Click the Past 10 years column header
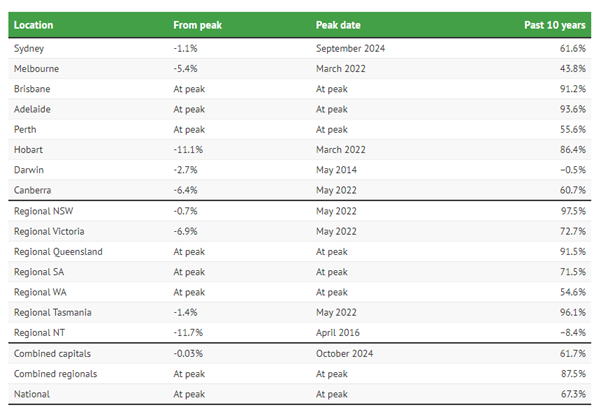This screenshot has height=412, width=601. [555, 25]
